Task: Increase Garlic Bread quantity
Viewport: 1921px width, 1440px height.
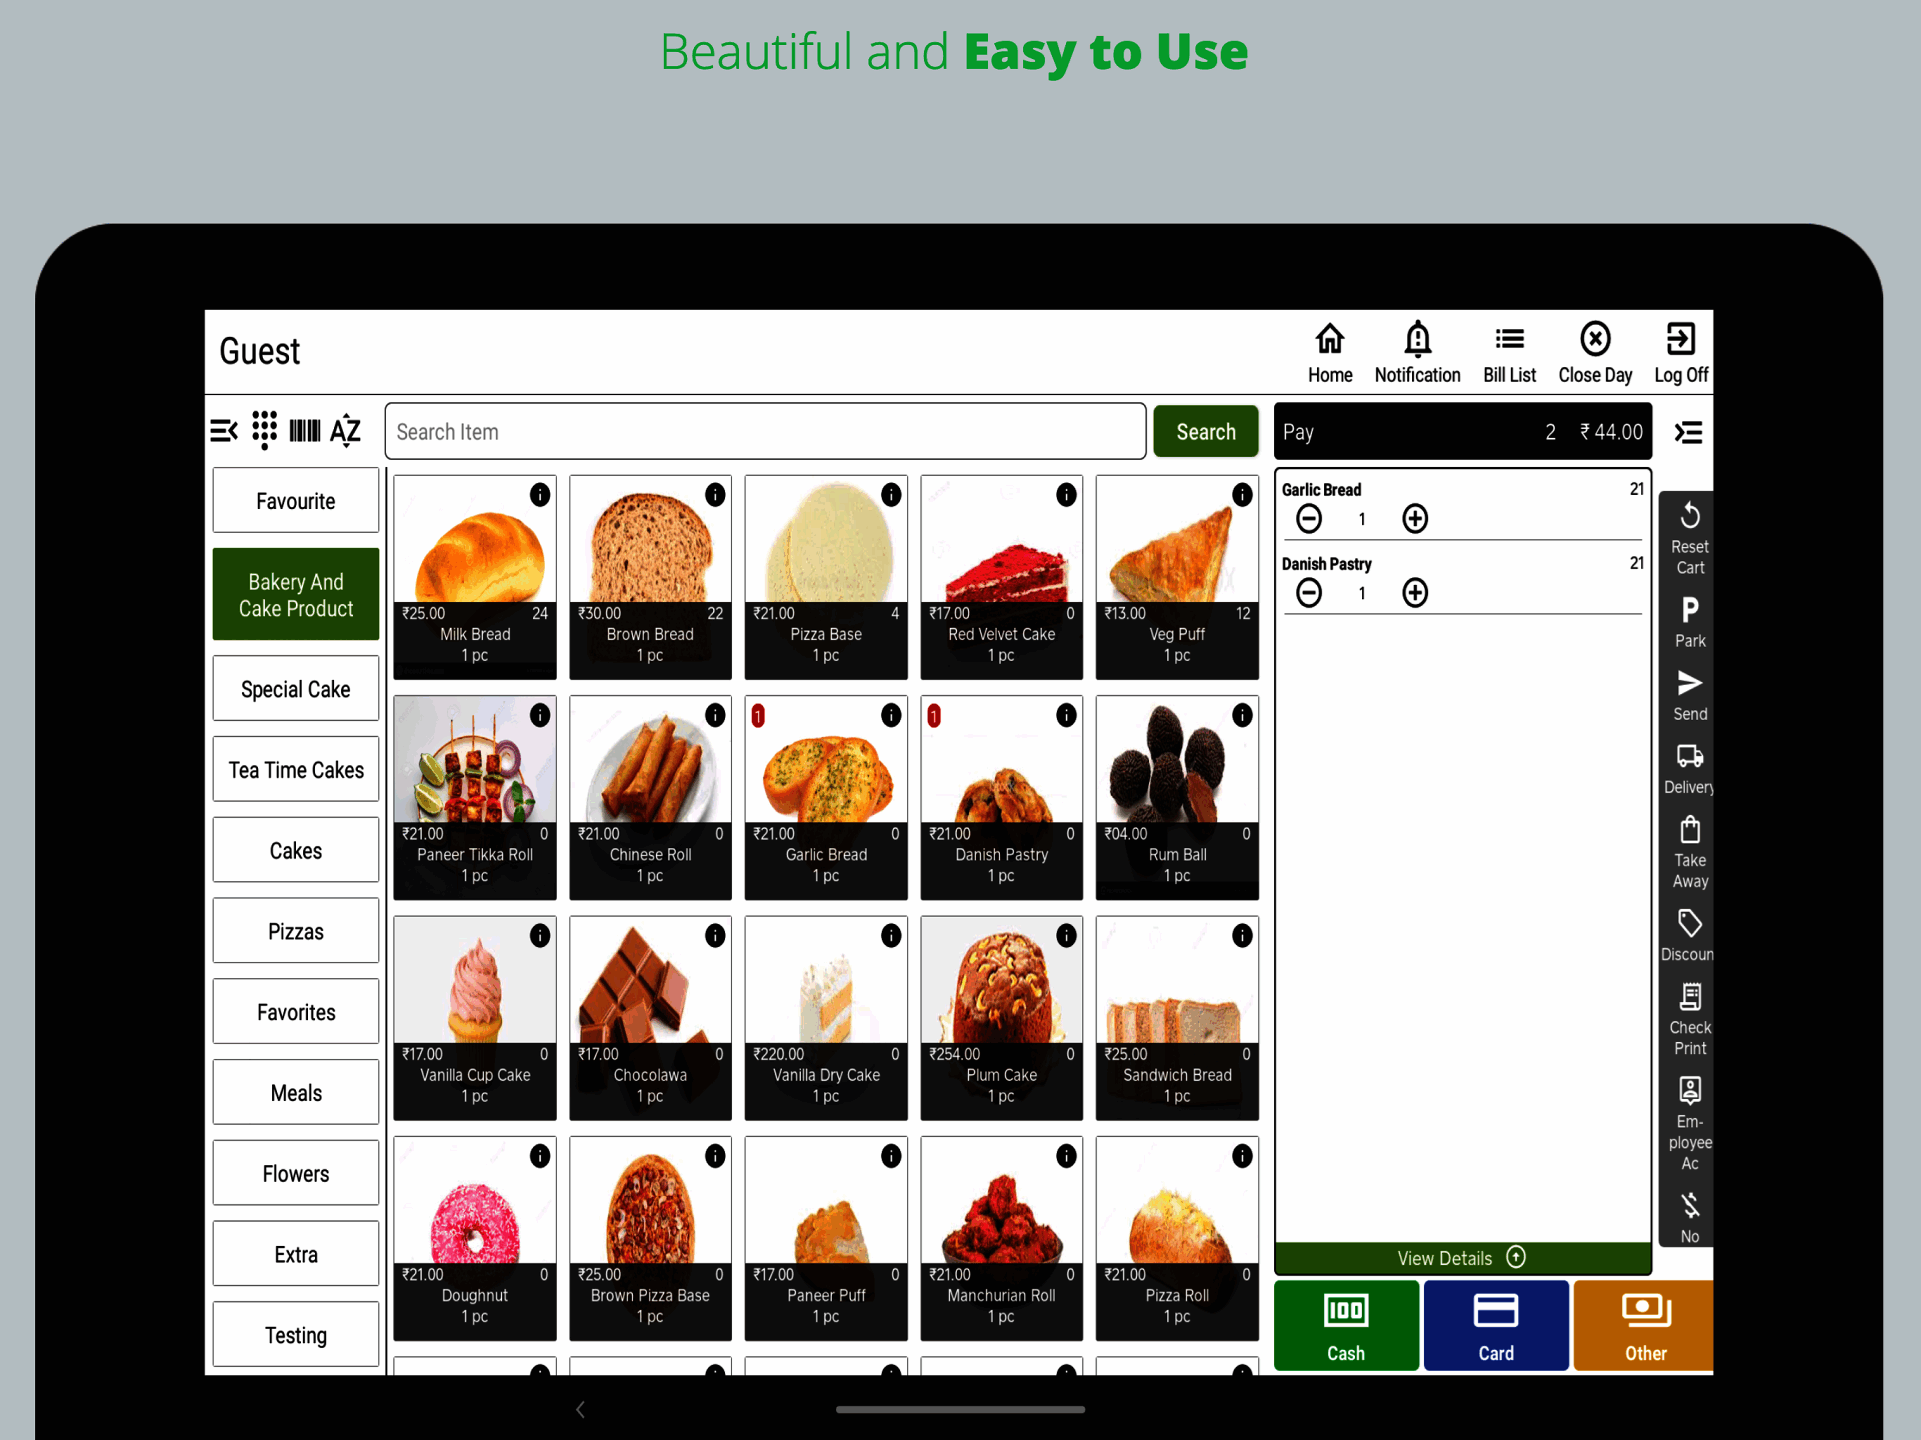Action: tap(1414, 518)
